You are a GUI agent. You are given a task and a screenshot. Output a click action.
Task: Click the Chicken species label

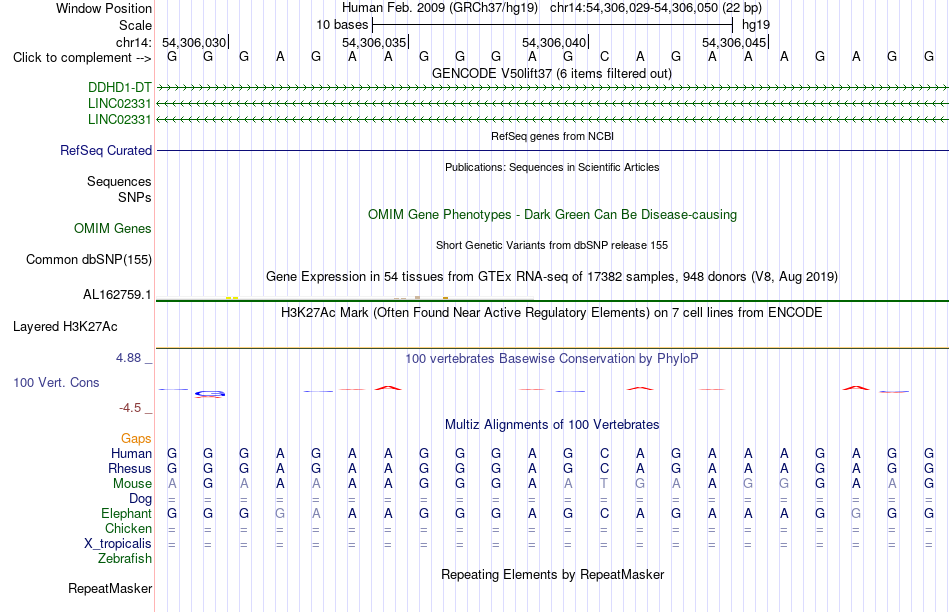point(128,528)
